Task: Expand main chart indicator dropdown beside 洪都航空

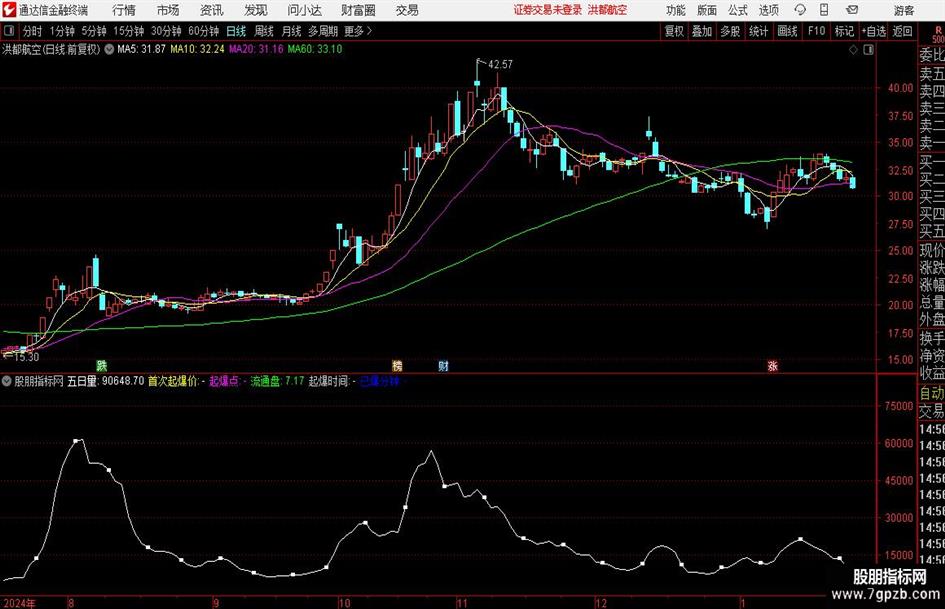Action: [x=109, y=49]
